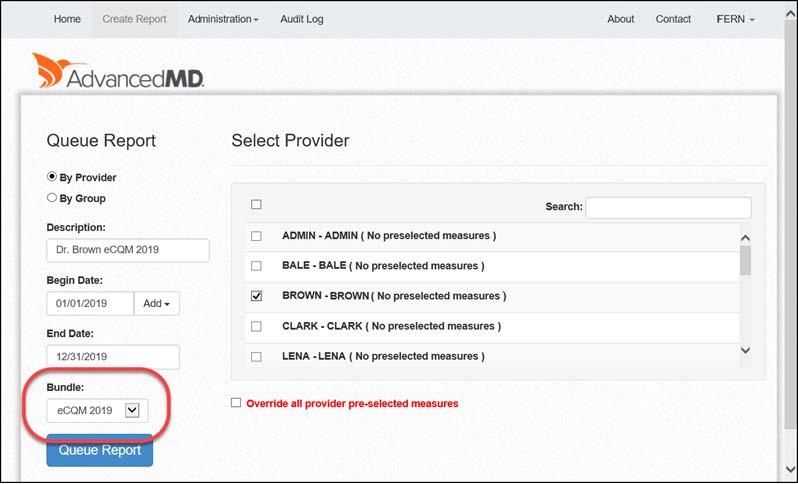The width and height of the screenshot is (798, 484).
Task: Click the AdvancedMD hummingbird logo
Action: point(118,72)
